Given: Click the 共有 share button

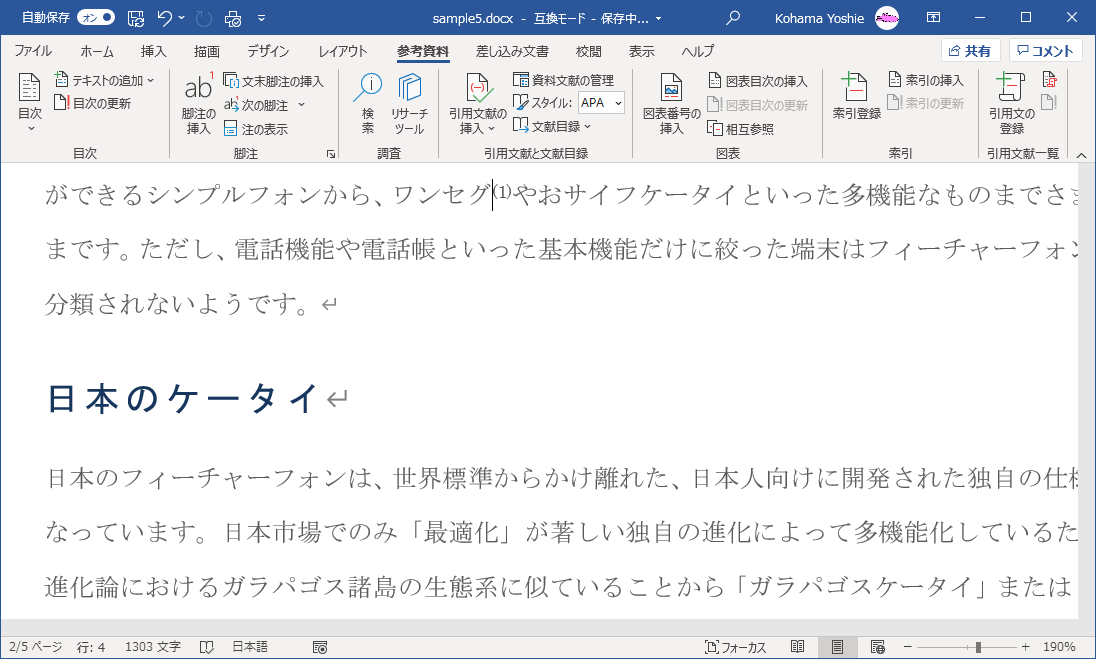Looking at the screenshot, I should [970, 50].
